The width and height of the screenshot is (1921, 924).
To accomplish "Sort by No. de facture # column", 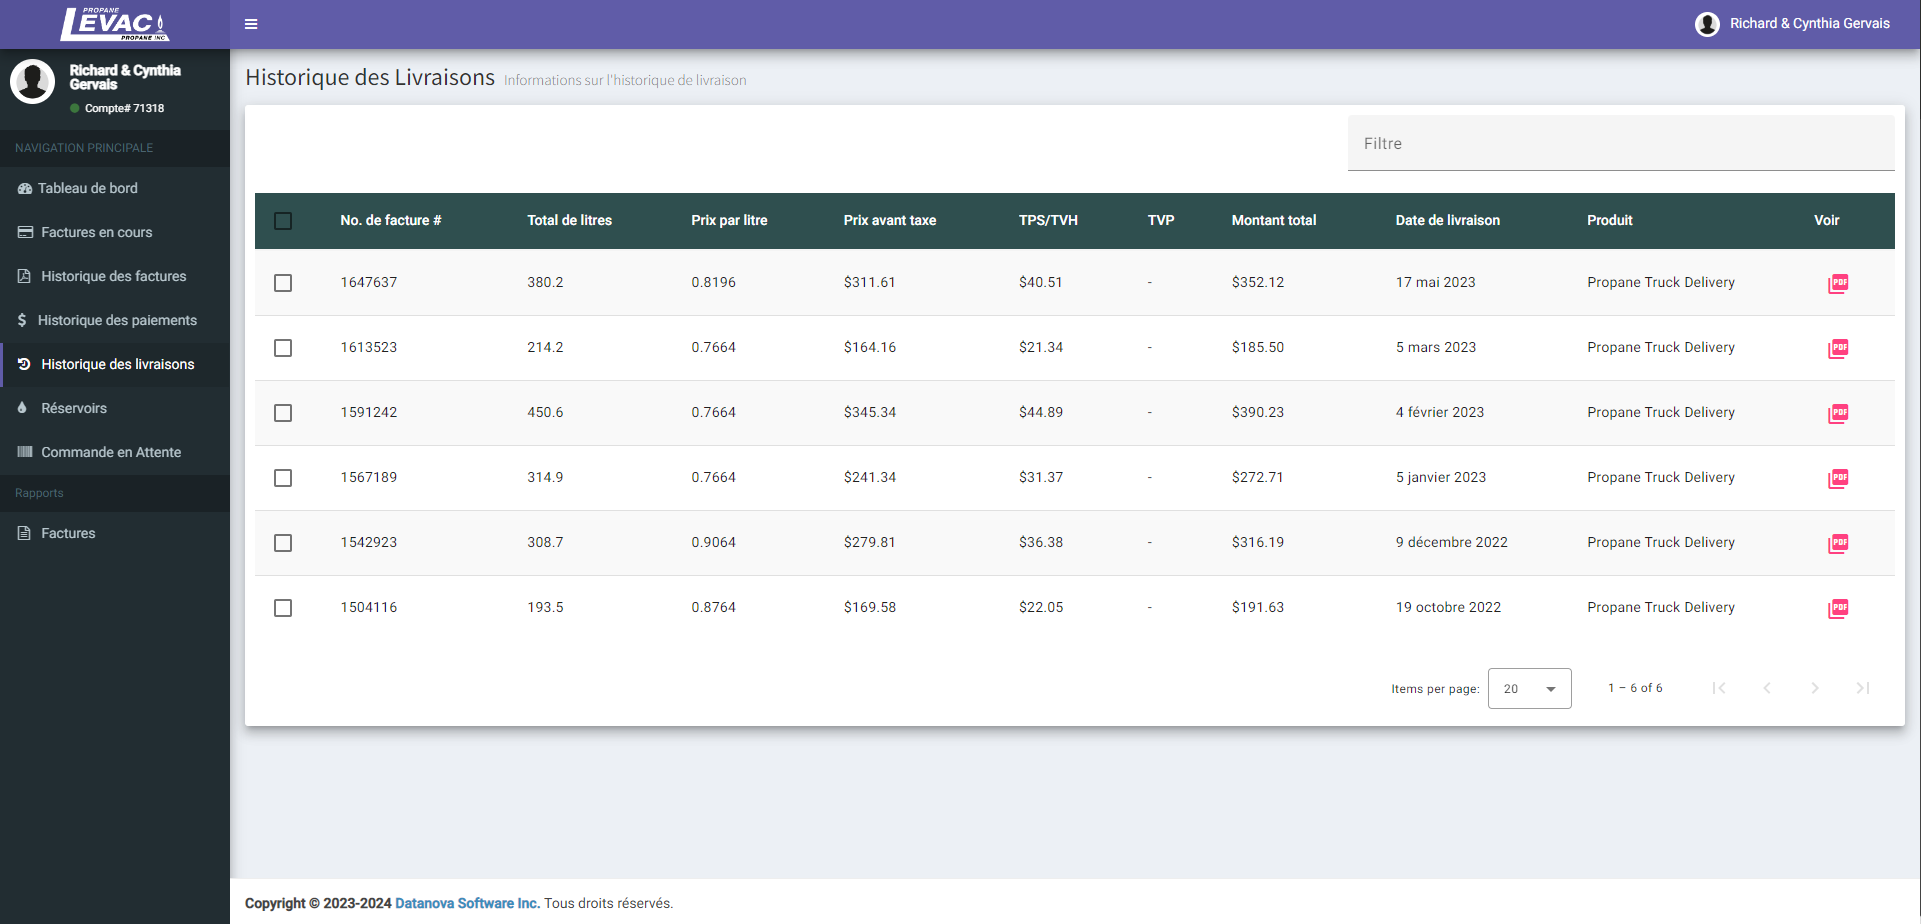I will tap(390, 220).
